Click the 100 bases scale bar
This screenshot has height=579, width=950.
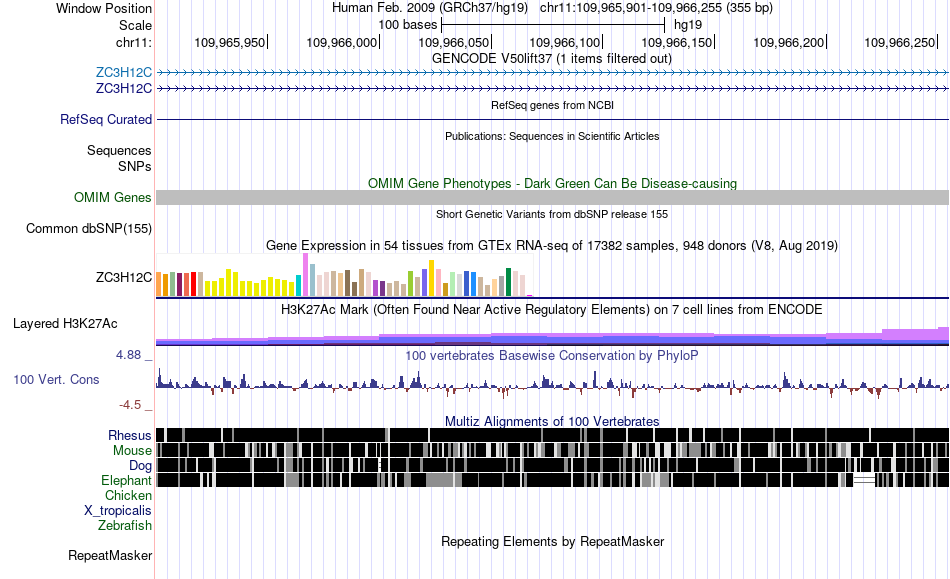(553, 25)
